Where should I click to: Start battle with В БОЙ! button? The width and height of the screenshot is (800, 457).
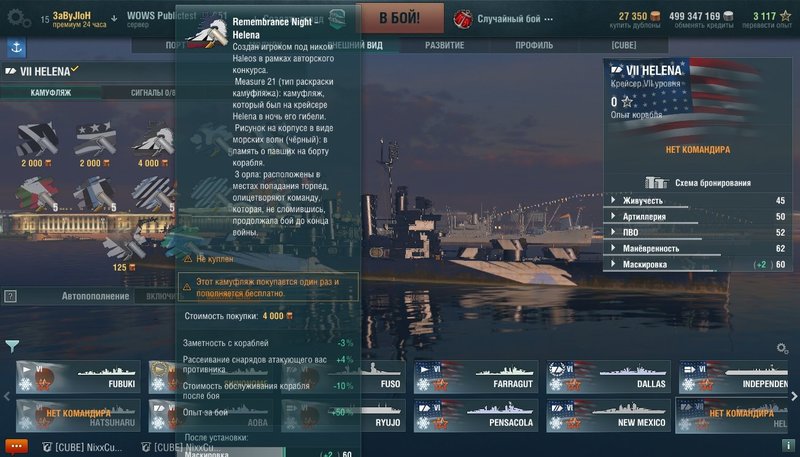(x=399, y=18)
